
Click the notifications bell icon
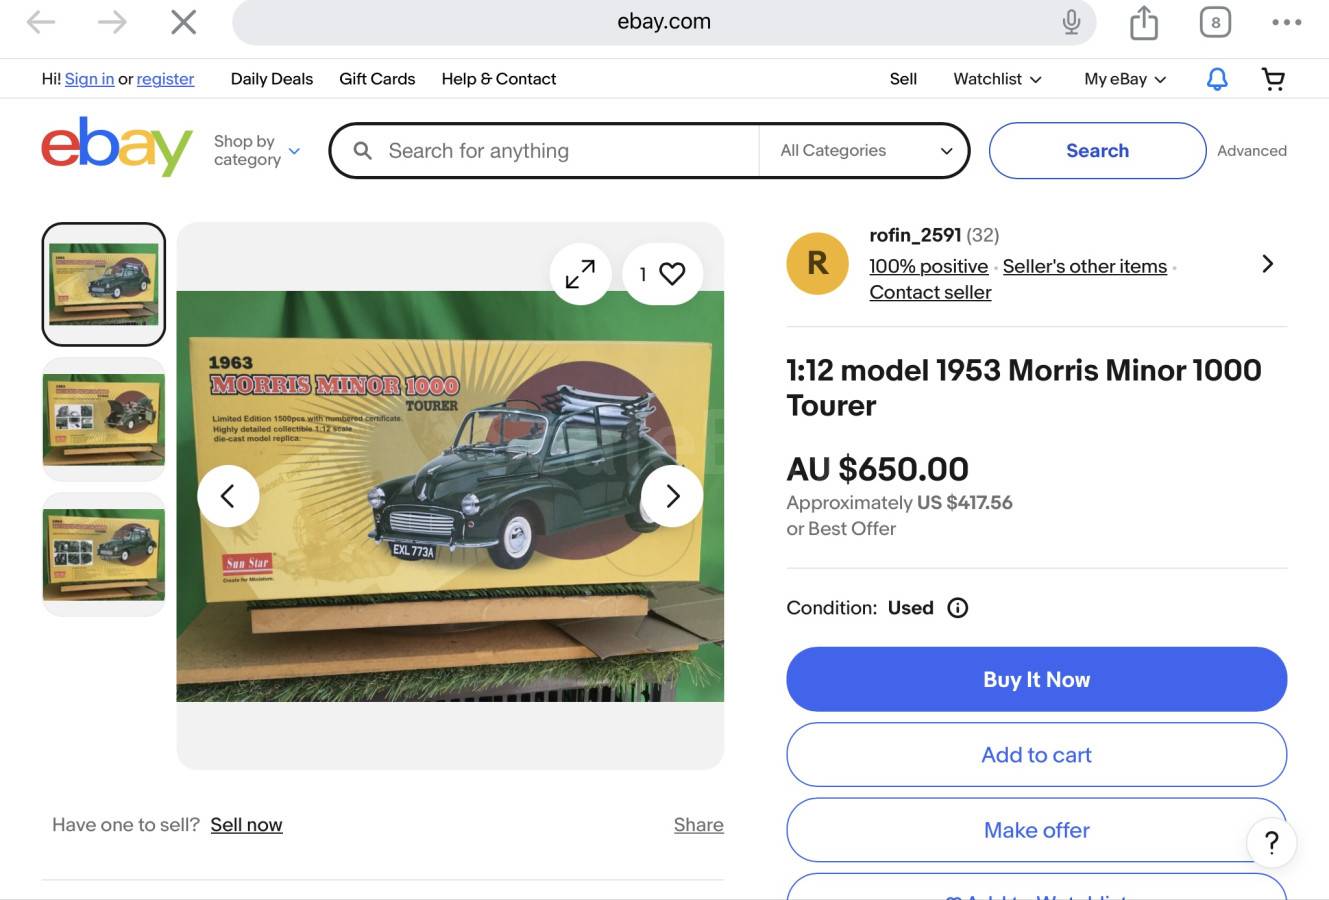[1217, 79]
